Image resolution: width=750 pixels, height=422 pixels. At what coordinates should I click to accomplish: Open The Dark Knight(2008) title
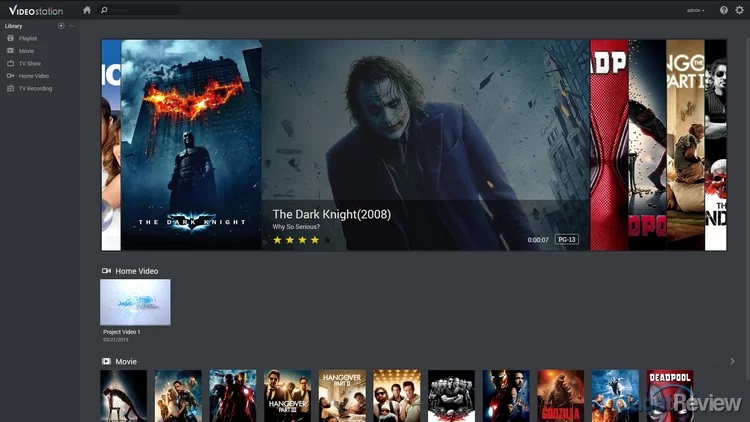[331, 214]
